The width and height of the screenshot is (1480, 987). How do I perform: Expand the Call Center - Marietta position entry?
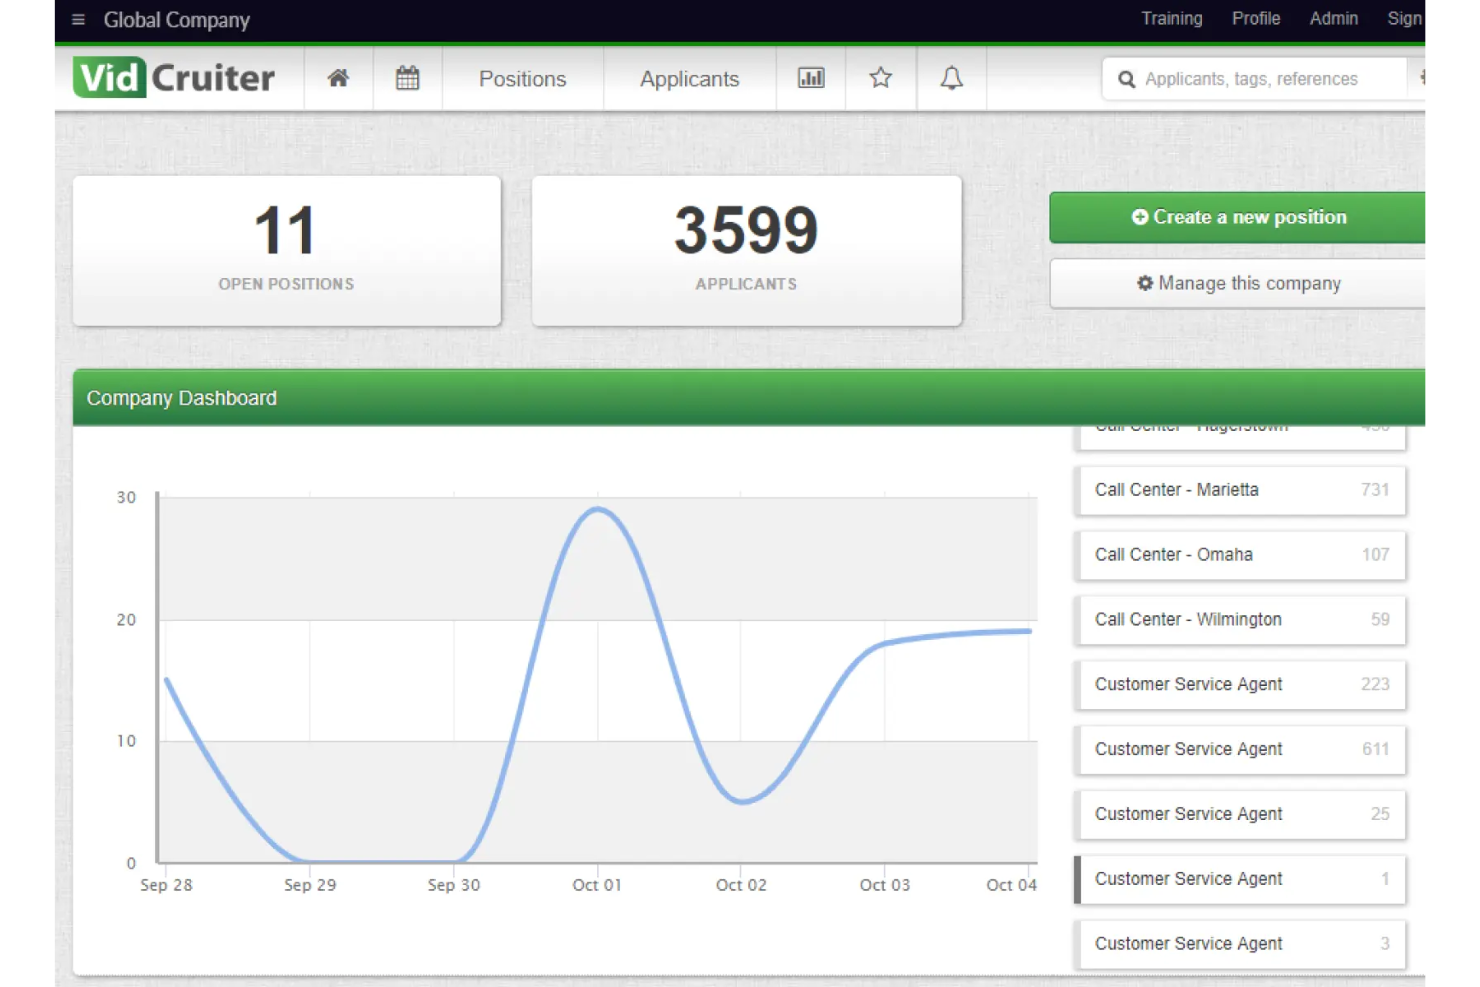(x=1240, y=490)
